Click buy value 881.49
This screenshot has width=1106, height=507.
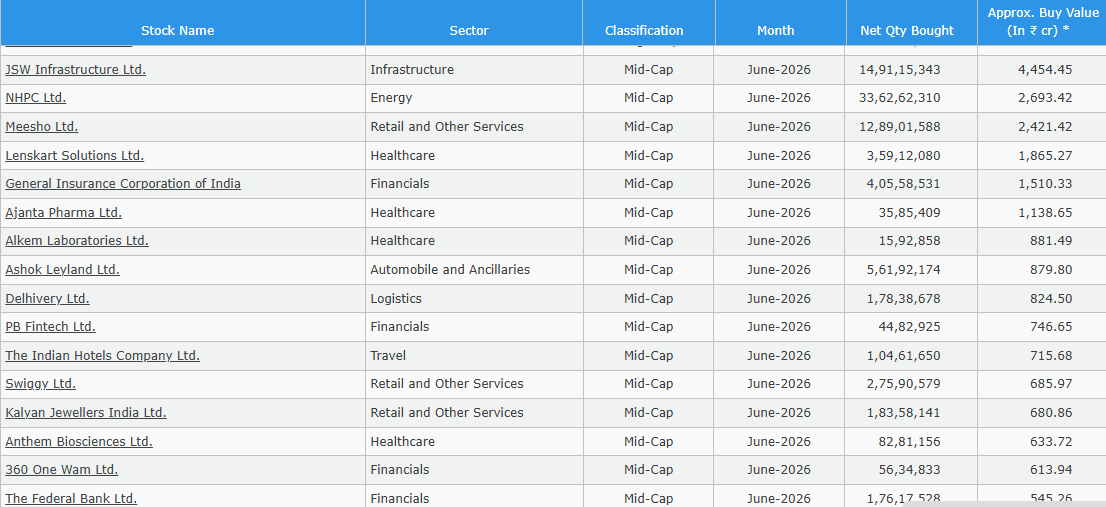1051,241
